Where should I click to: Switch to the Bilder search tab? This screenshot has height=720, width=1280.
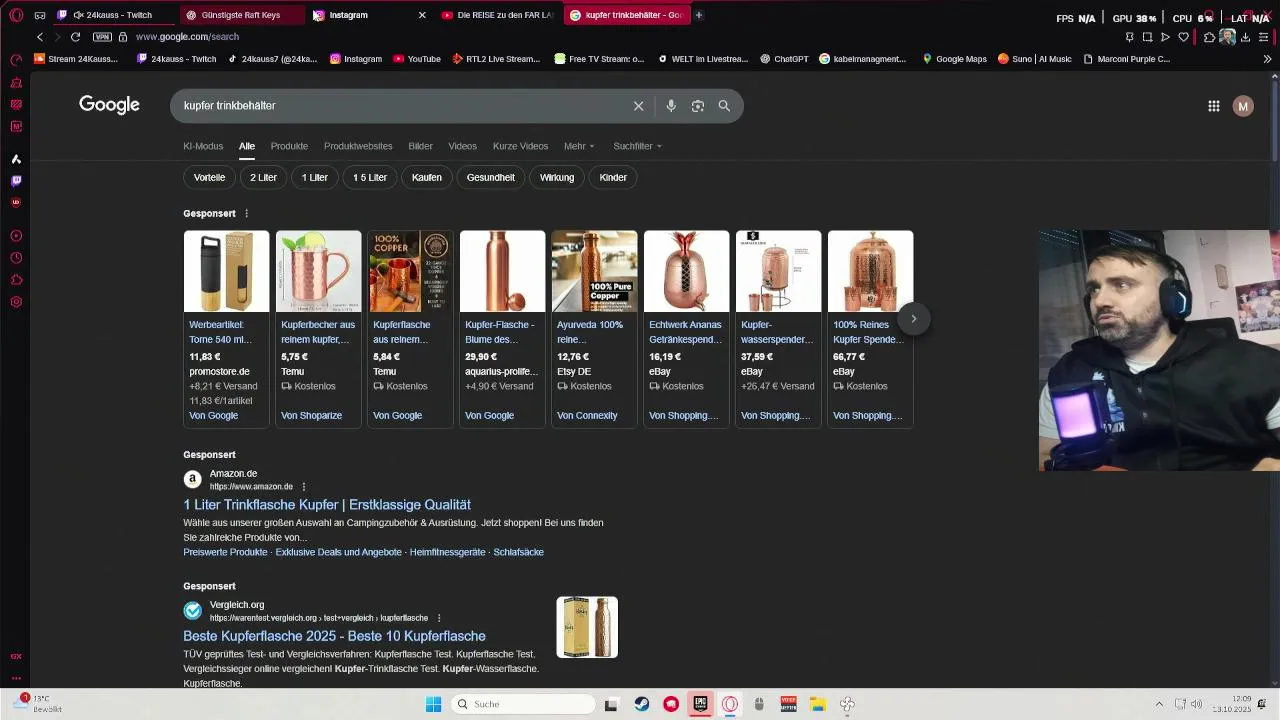[x=420, y=146]
